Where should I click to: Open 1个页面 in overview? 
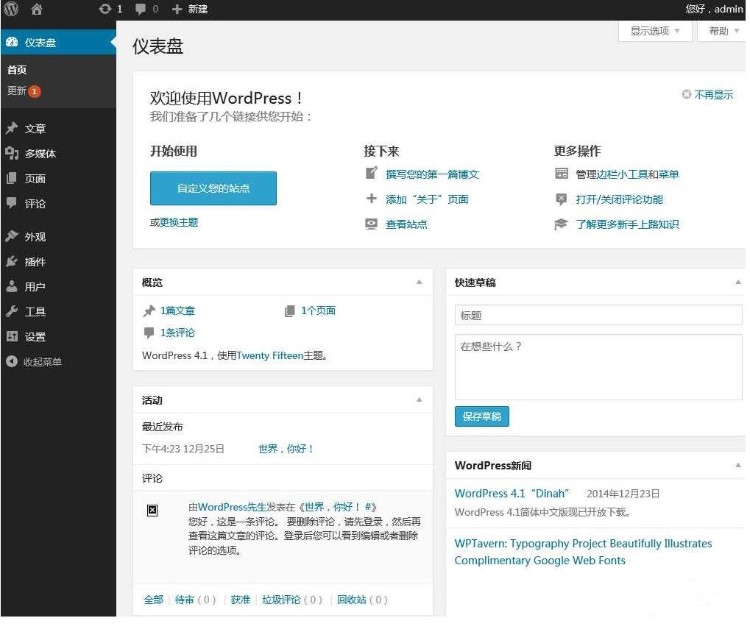(x=318, y=310)
